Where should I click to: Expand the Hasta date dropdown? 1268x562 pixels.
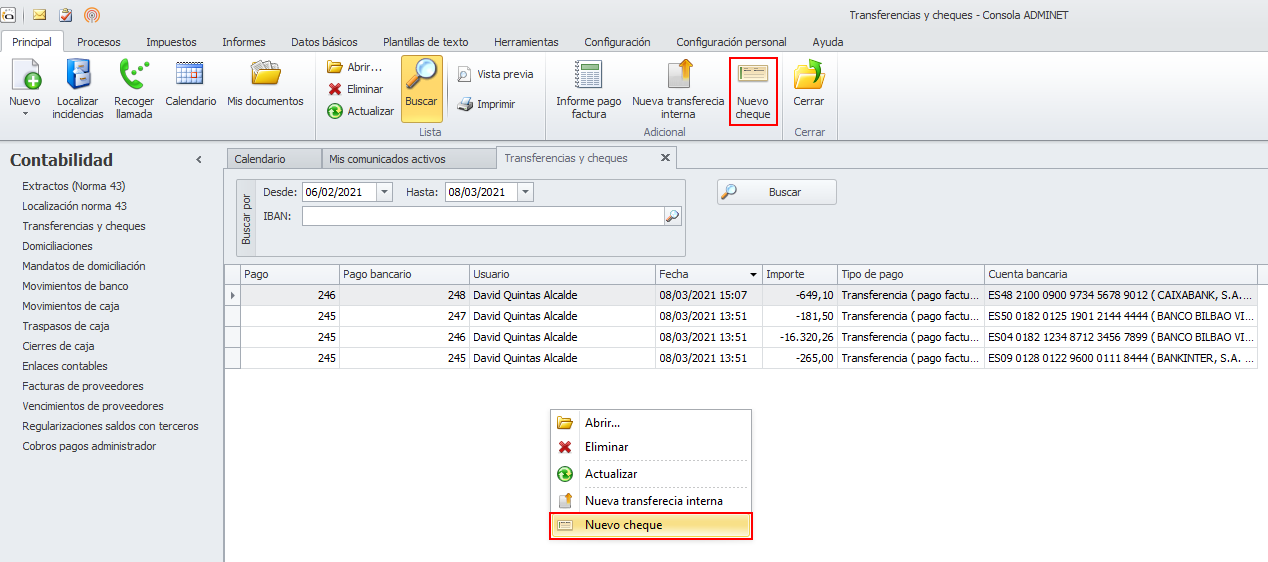526,192
